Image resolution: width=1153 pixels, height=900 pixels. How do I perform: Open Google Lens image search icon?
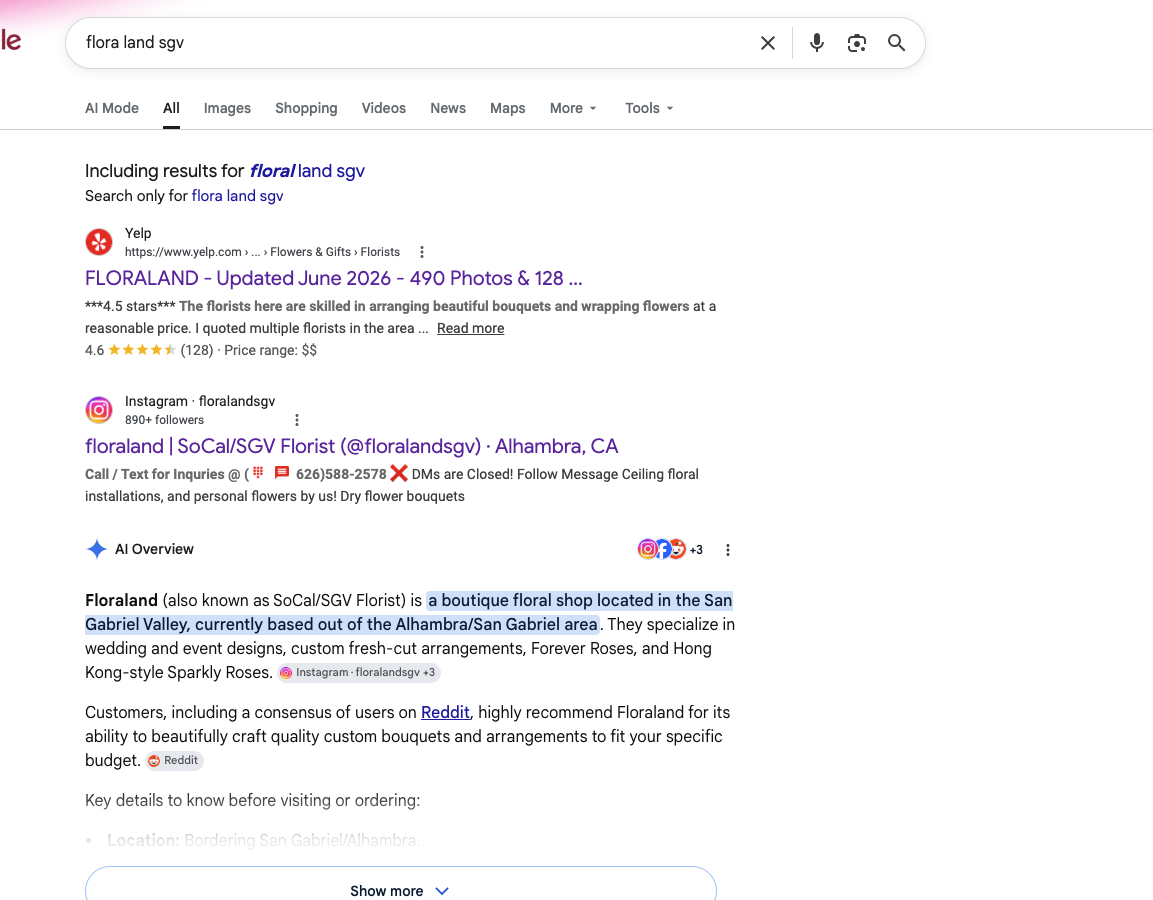(857, 43)
